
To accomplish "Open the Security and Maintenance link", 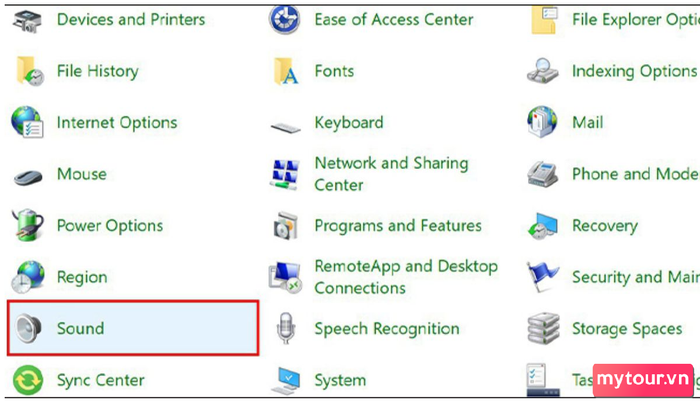I will 636,277.
